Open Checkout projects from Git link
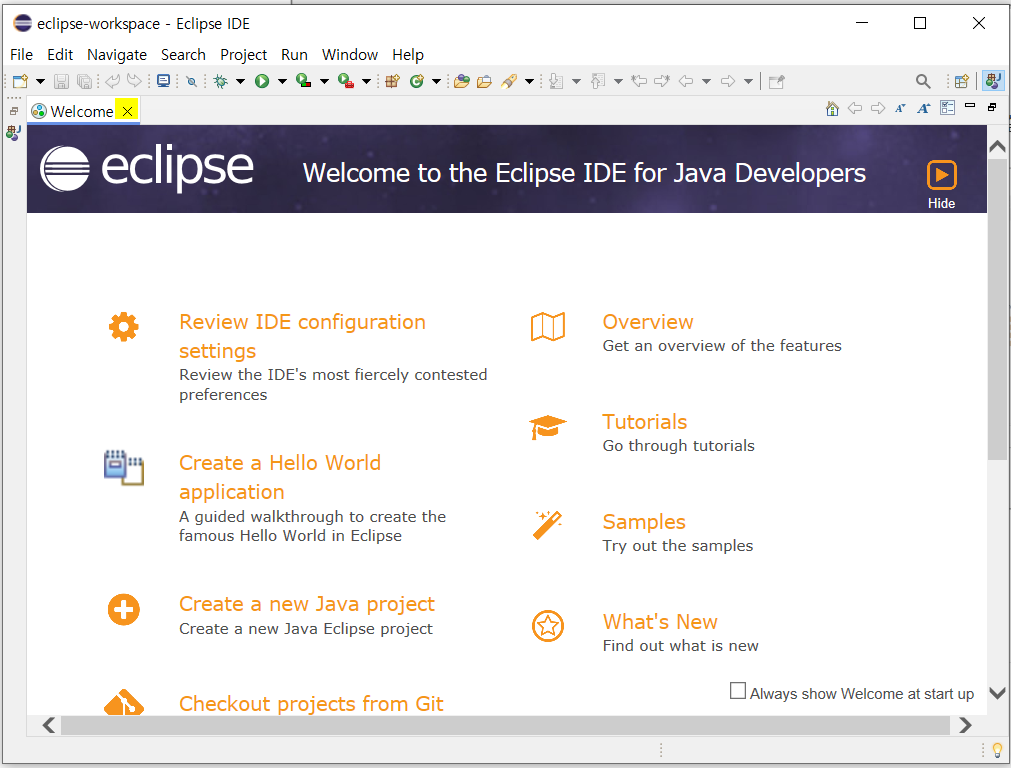 [311, 703]
